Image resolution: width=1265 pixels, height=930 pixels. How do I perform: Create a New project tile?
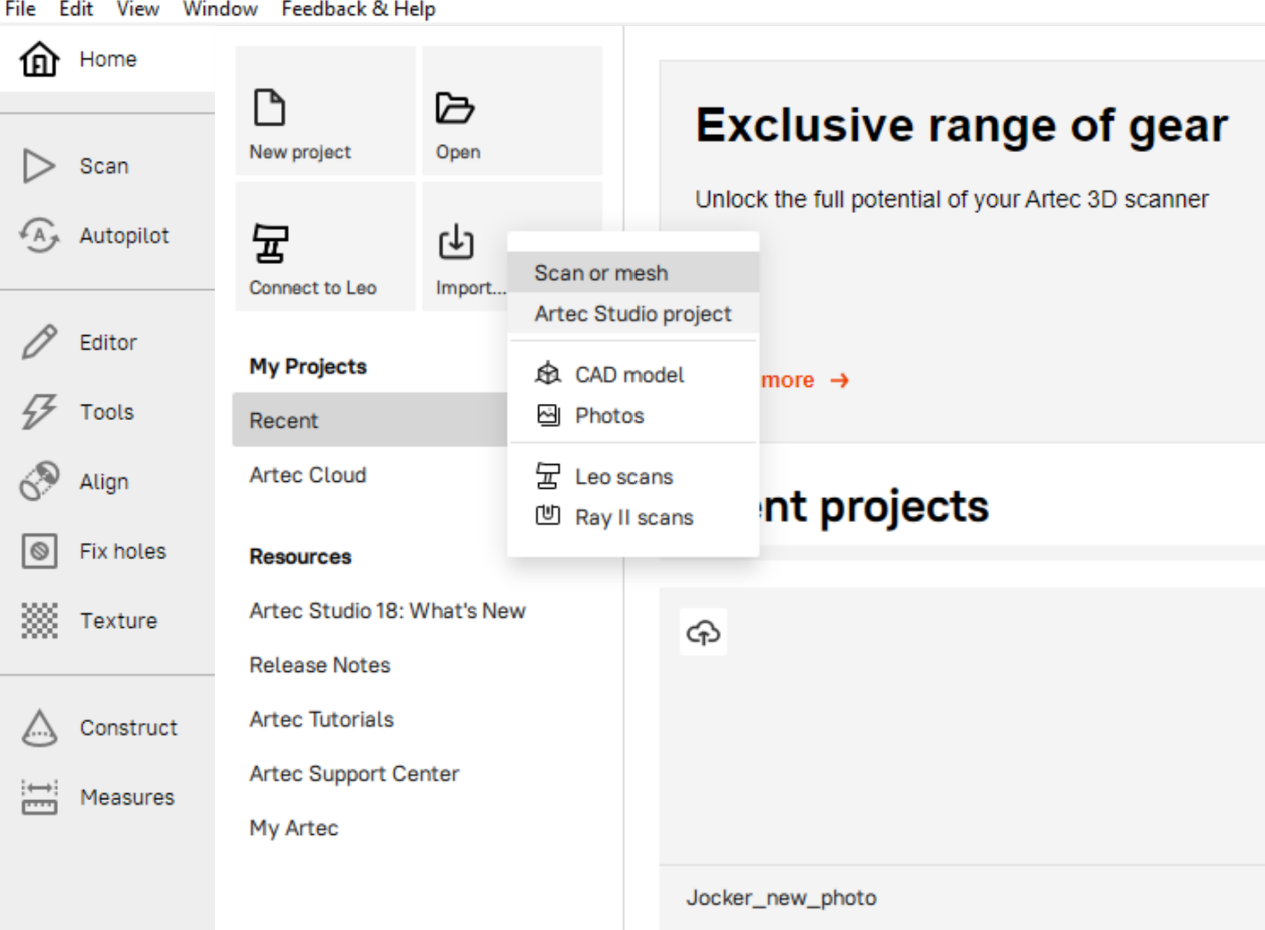[x=325, y=112]
